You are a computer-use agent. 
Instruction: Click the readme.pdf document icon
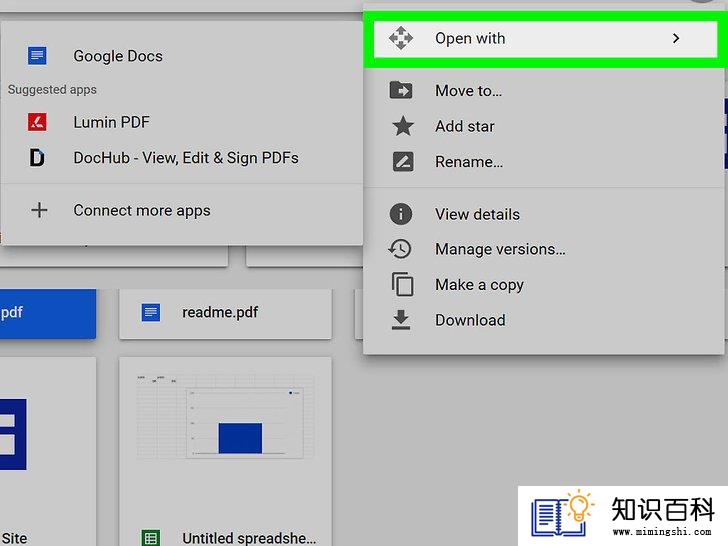pos(151,312)
